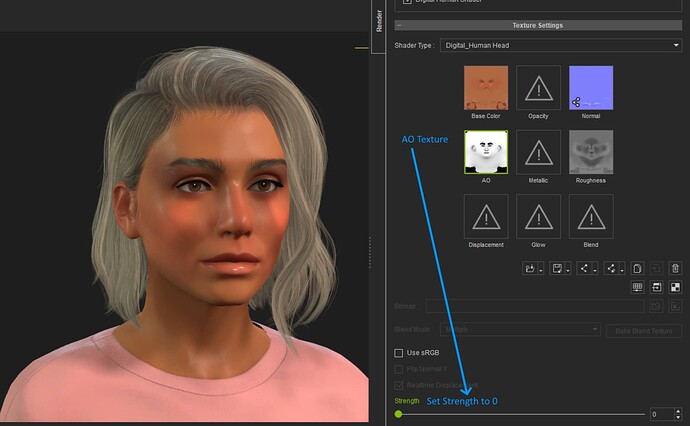This screenshot has height=426, width=690.
Task: Click the Strength slider handle
Action: [x=398, y=414]
